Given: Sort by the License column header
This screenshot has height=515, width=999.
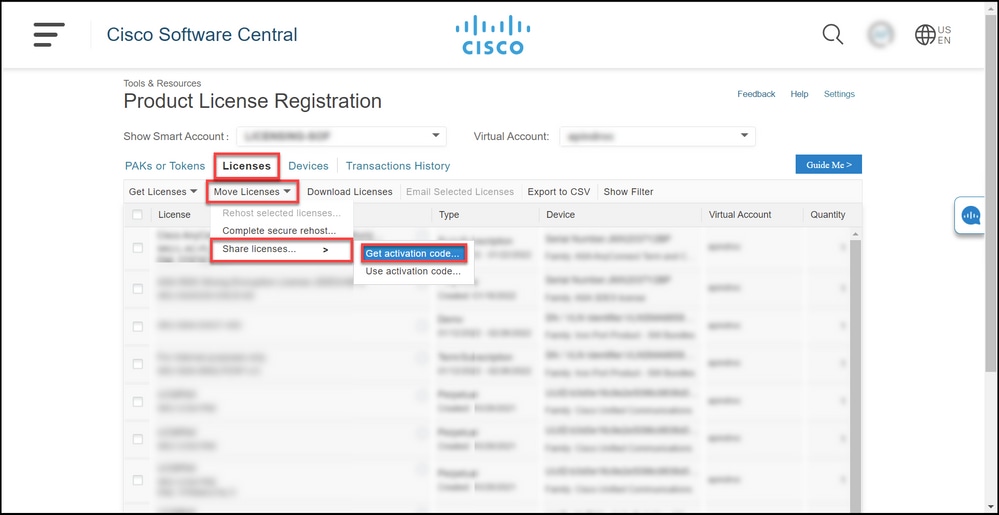Looking at the screenshot, I should [174, 215].
